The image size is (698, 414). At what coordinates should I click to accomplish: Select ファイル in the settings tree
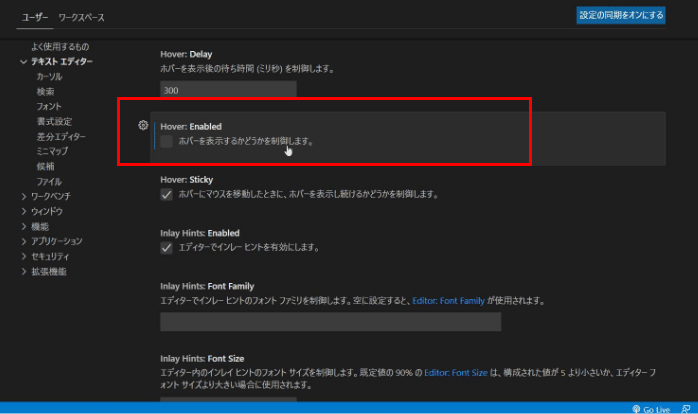[x=49, y=182]
